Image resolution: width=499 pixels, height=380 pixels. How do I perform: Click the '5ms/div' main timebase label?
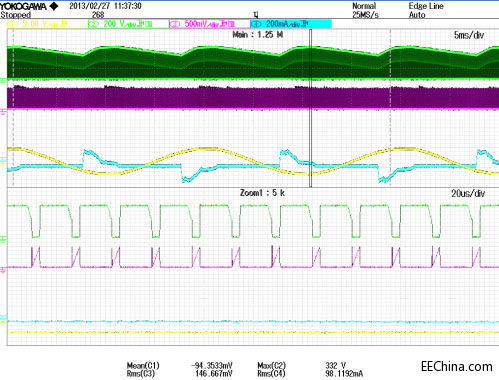coord(469,35)
